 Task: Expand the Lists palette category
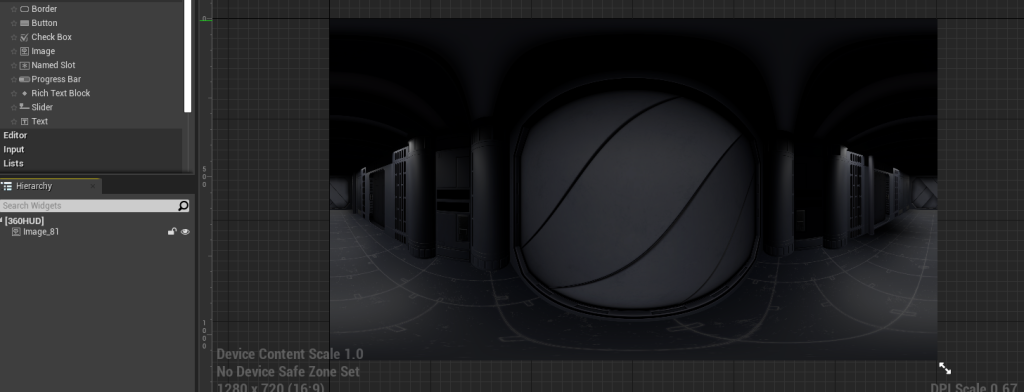tap(91, 163)
